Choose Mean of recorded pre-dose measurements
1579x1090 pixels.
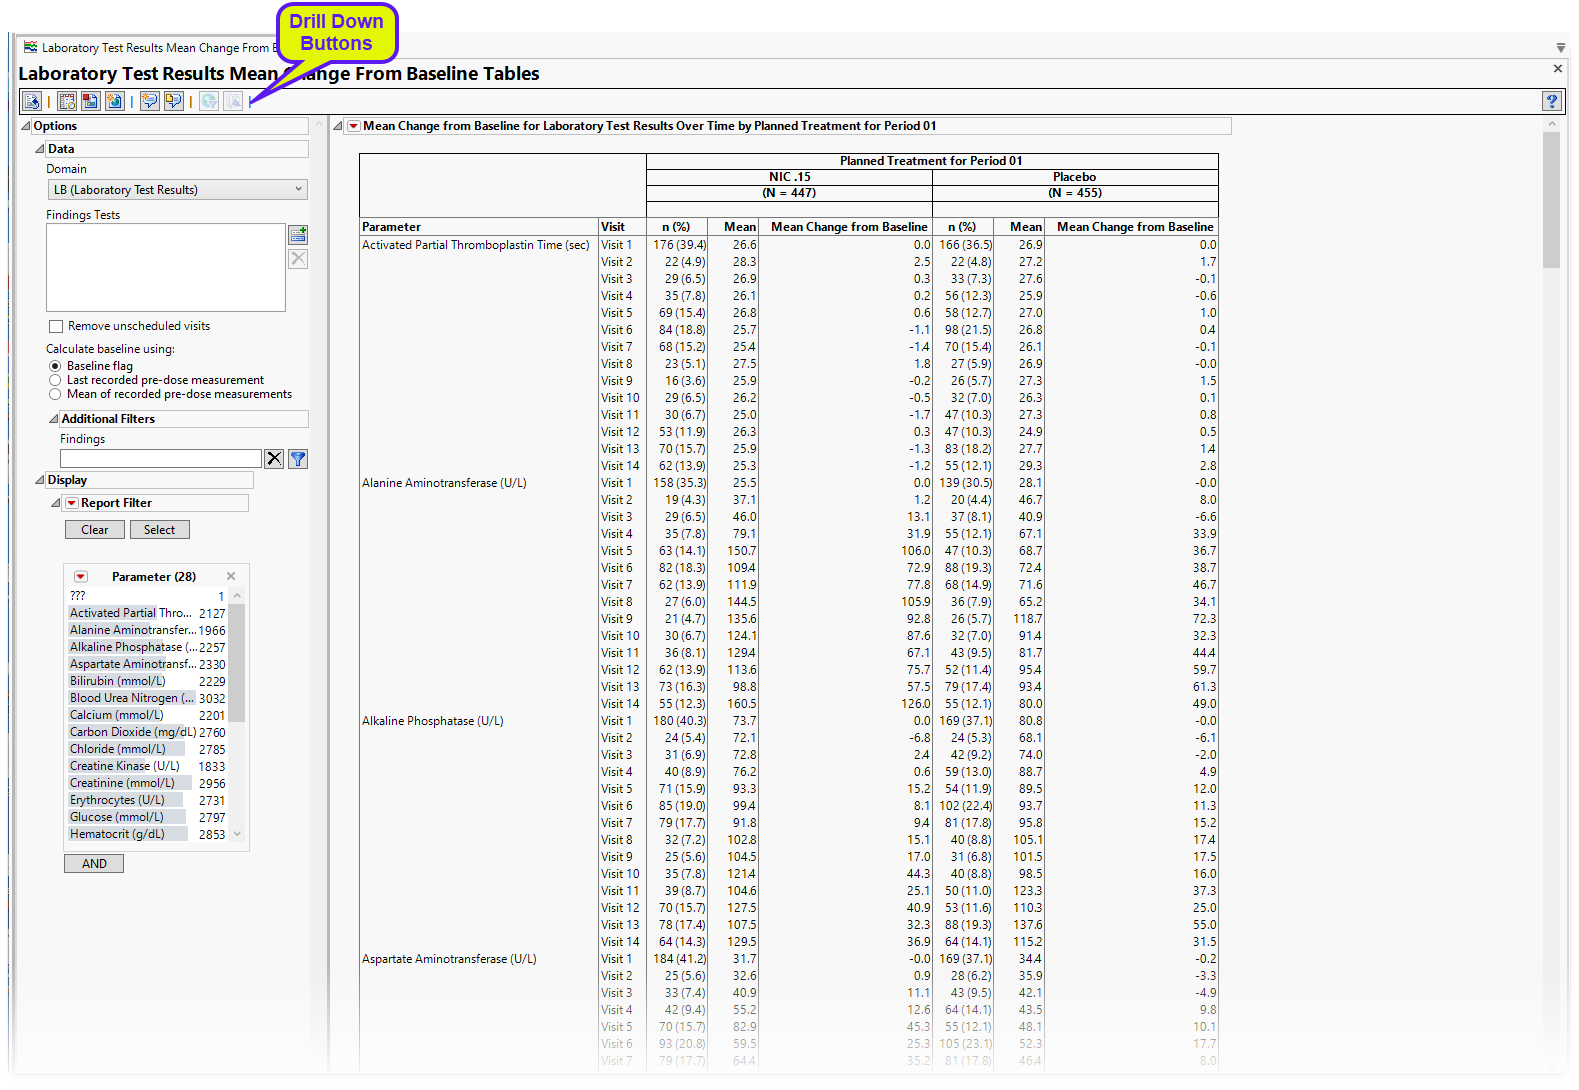point(56,394)
